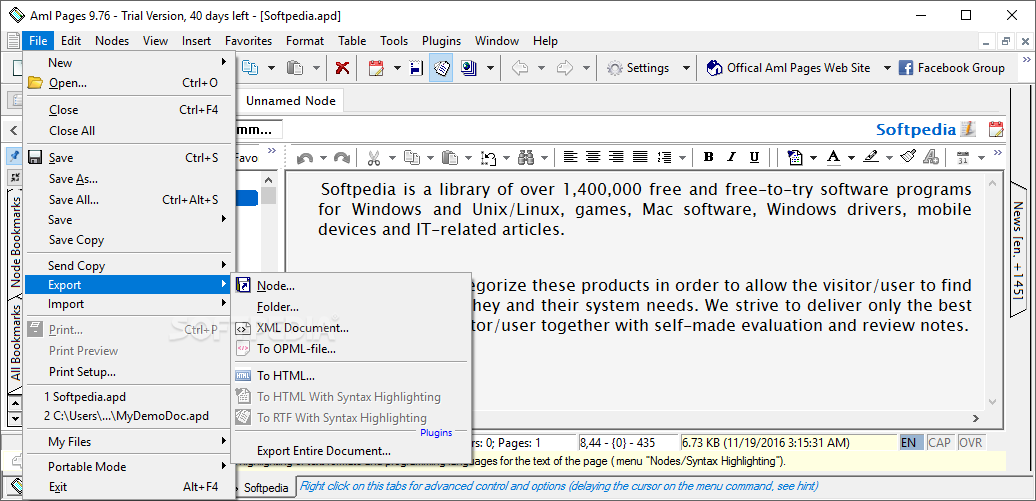Open the font color dropdown arrow
The height and width of the screenshot is (501, 1036).
pyautogui.click(x=852, y=157)
